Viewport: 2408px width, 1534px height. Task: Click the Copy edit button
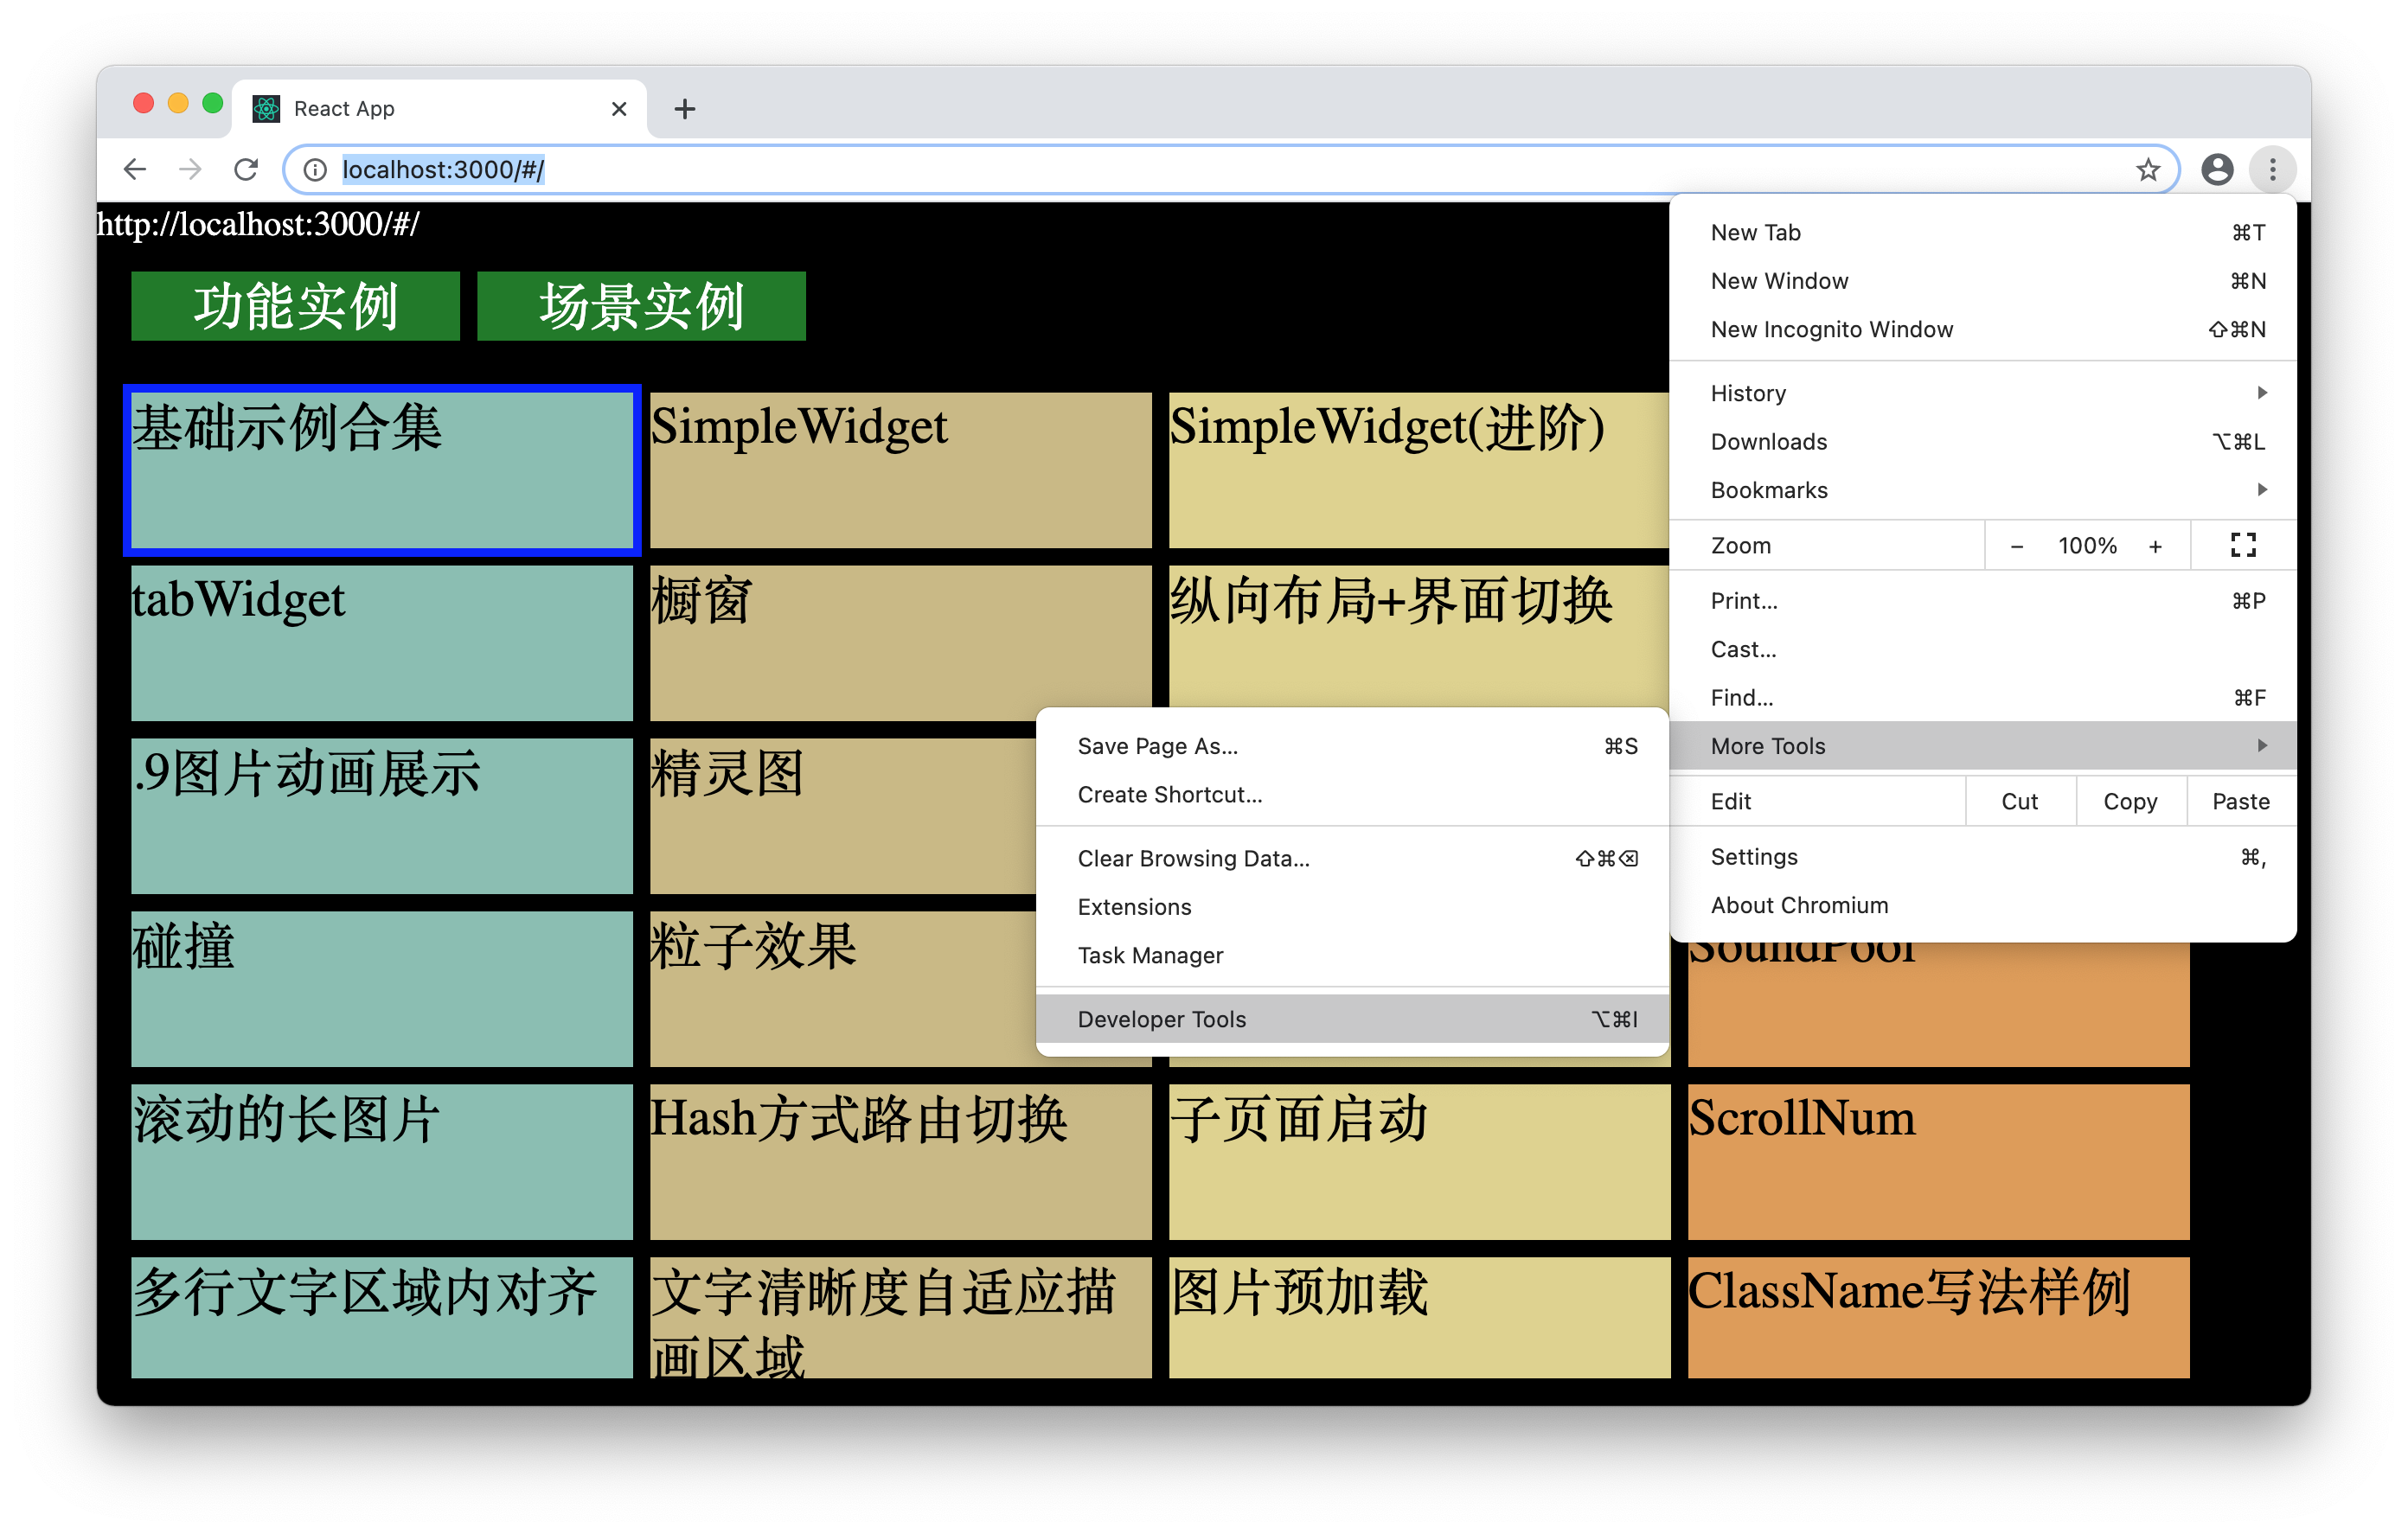pos(2130,801)
